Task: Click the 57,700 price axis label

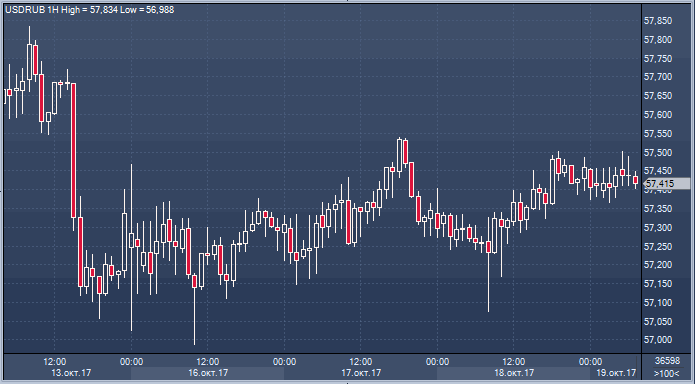Action: [658, 77]
